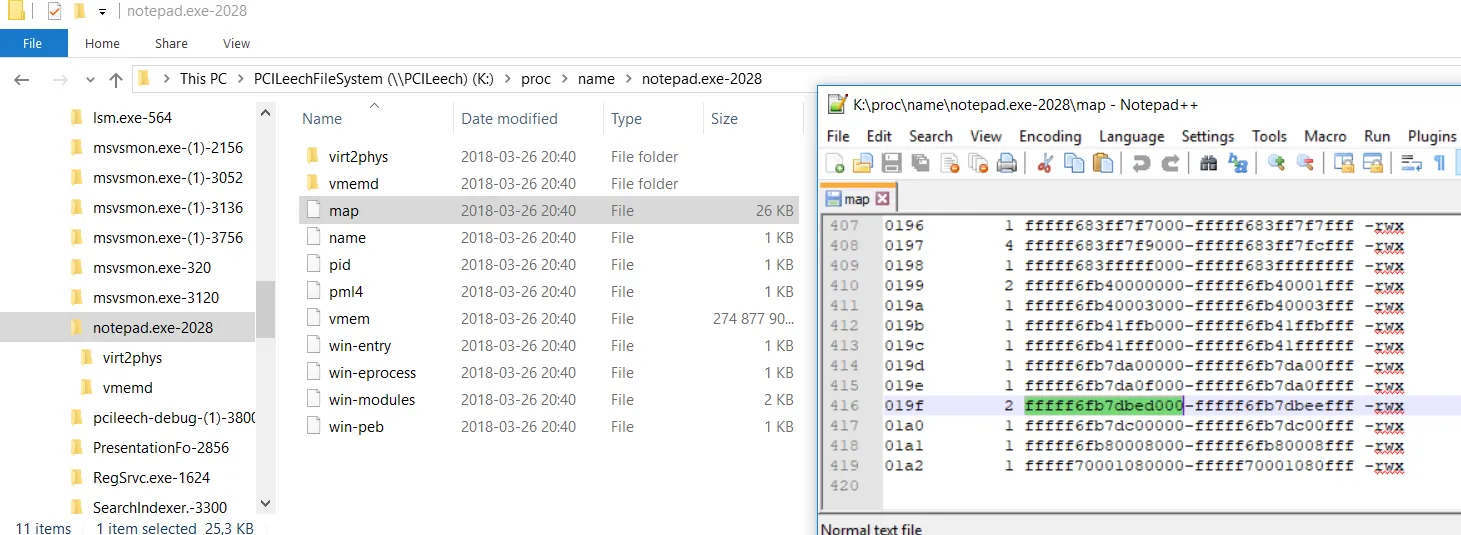The height and width of the screenshot is (535, 1461).
Task: Select the win-modules file in the list
Action: [x=371, y=399]
